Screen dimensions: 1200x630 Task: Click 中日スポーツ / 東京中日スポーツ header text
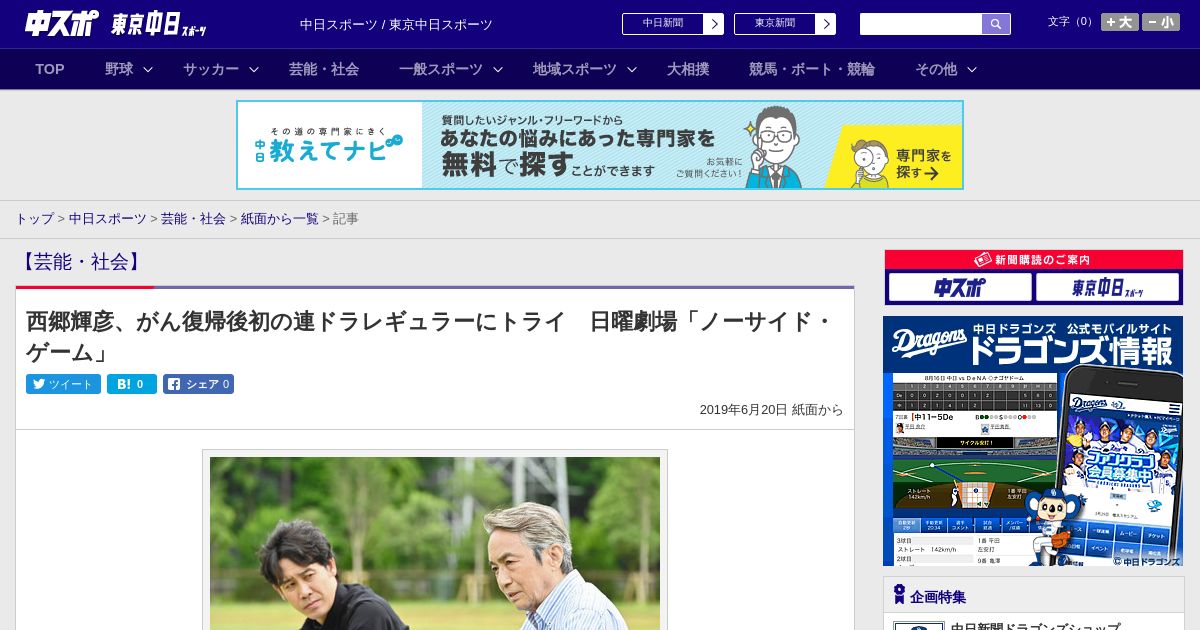click(396, 24)
